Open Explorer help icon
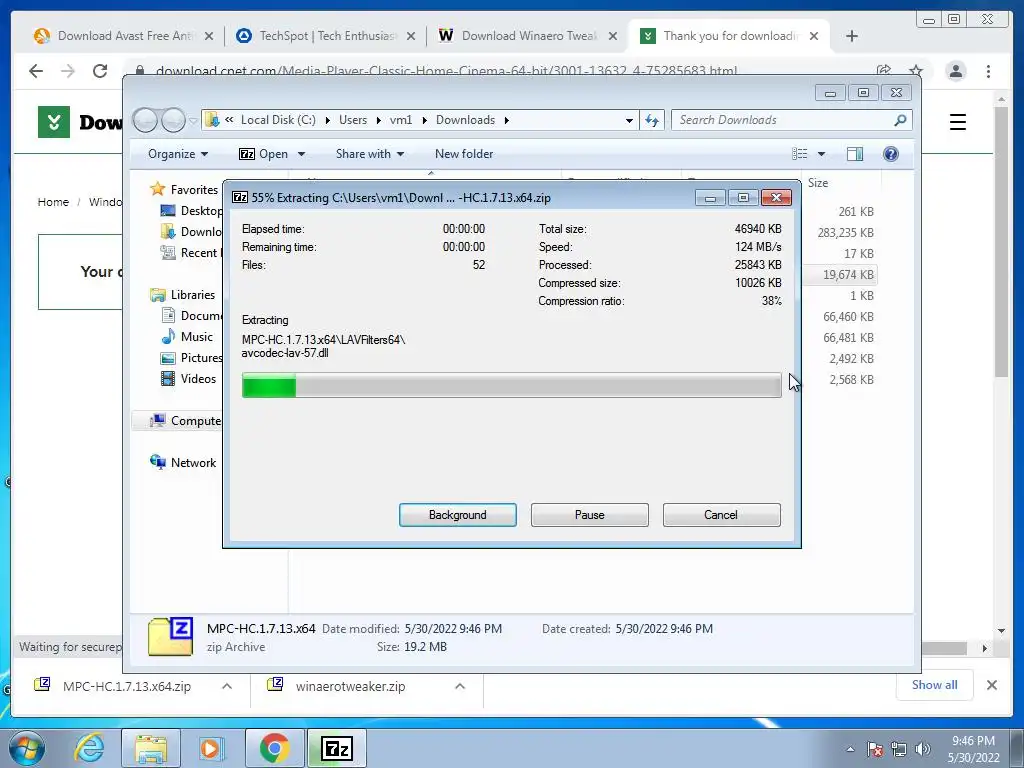Screen dimensions: 1024x768 [x=890, y=153]
